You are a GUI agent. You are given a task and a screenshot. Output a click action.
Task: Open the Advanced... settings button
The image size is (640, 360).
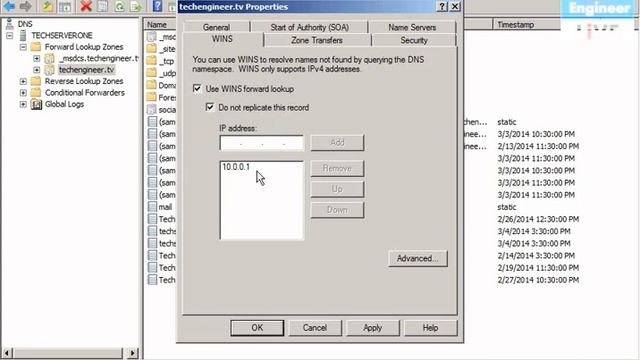click(418, 258)
